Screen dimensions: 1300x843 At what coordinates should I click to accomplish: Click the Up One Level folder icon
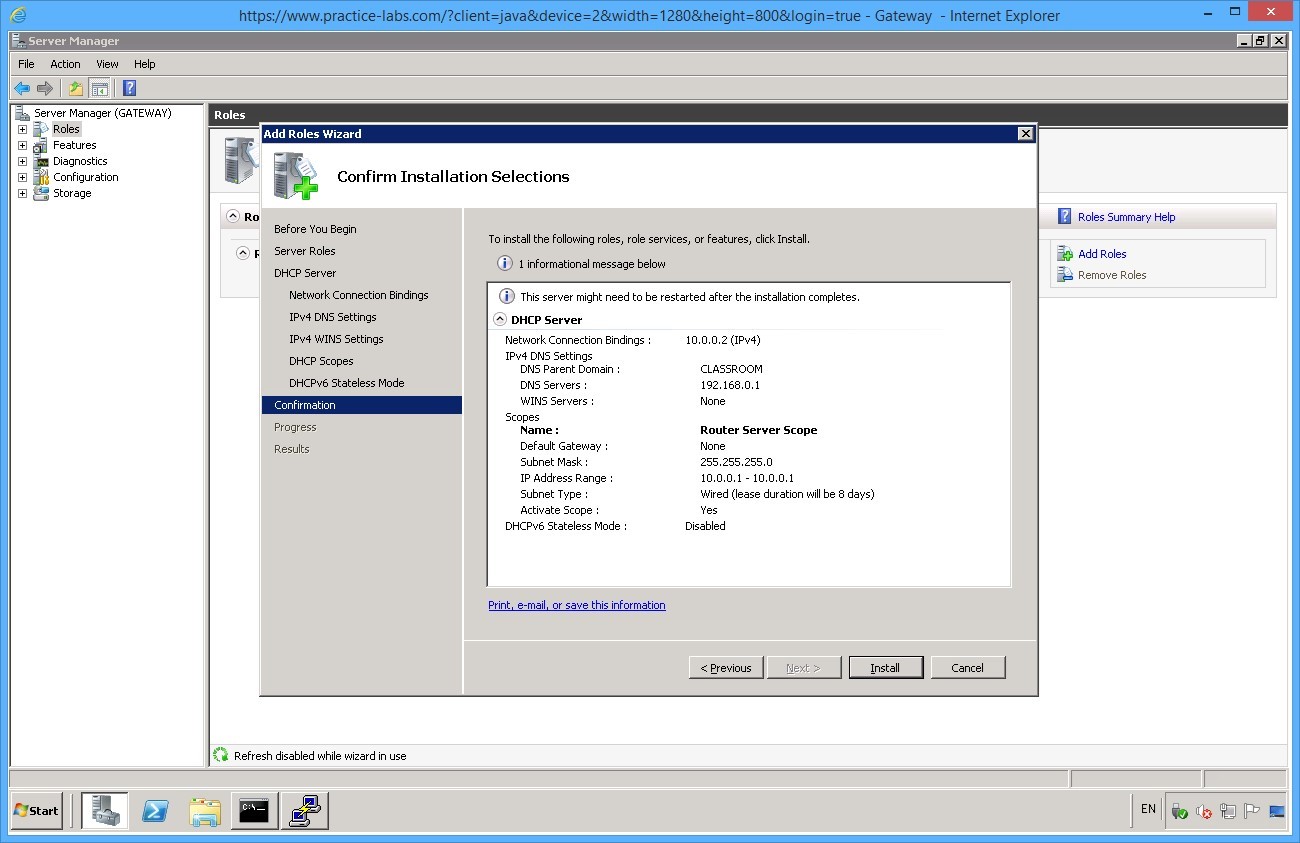click(x=76, y=88)
